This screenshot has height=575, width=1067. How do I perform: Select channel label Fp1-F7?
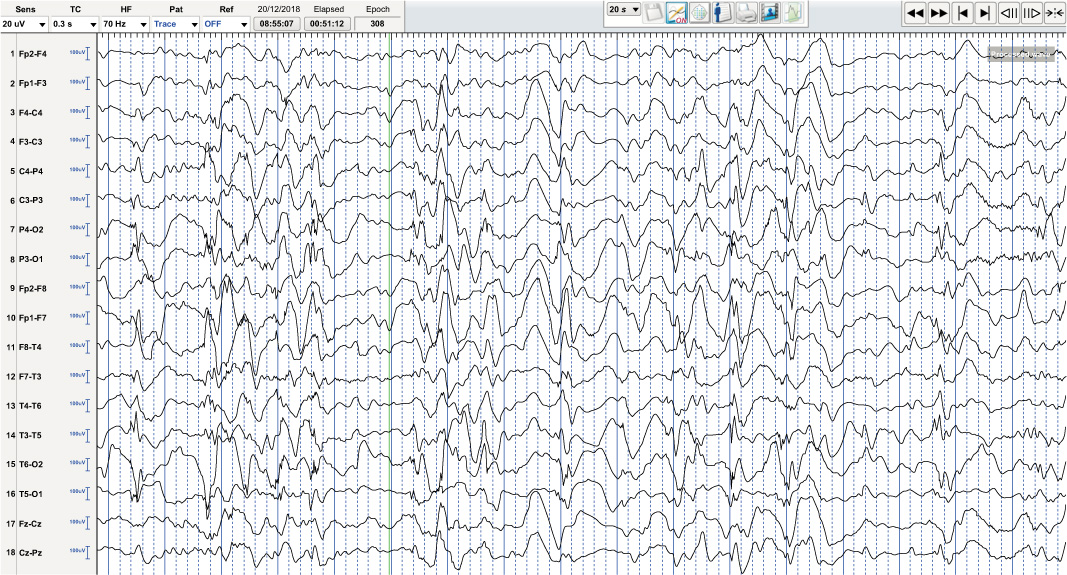click(x=33, y=318)
